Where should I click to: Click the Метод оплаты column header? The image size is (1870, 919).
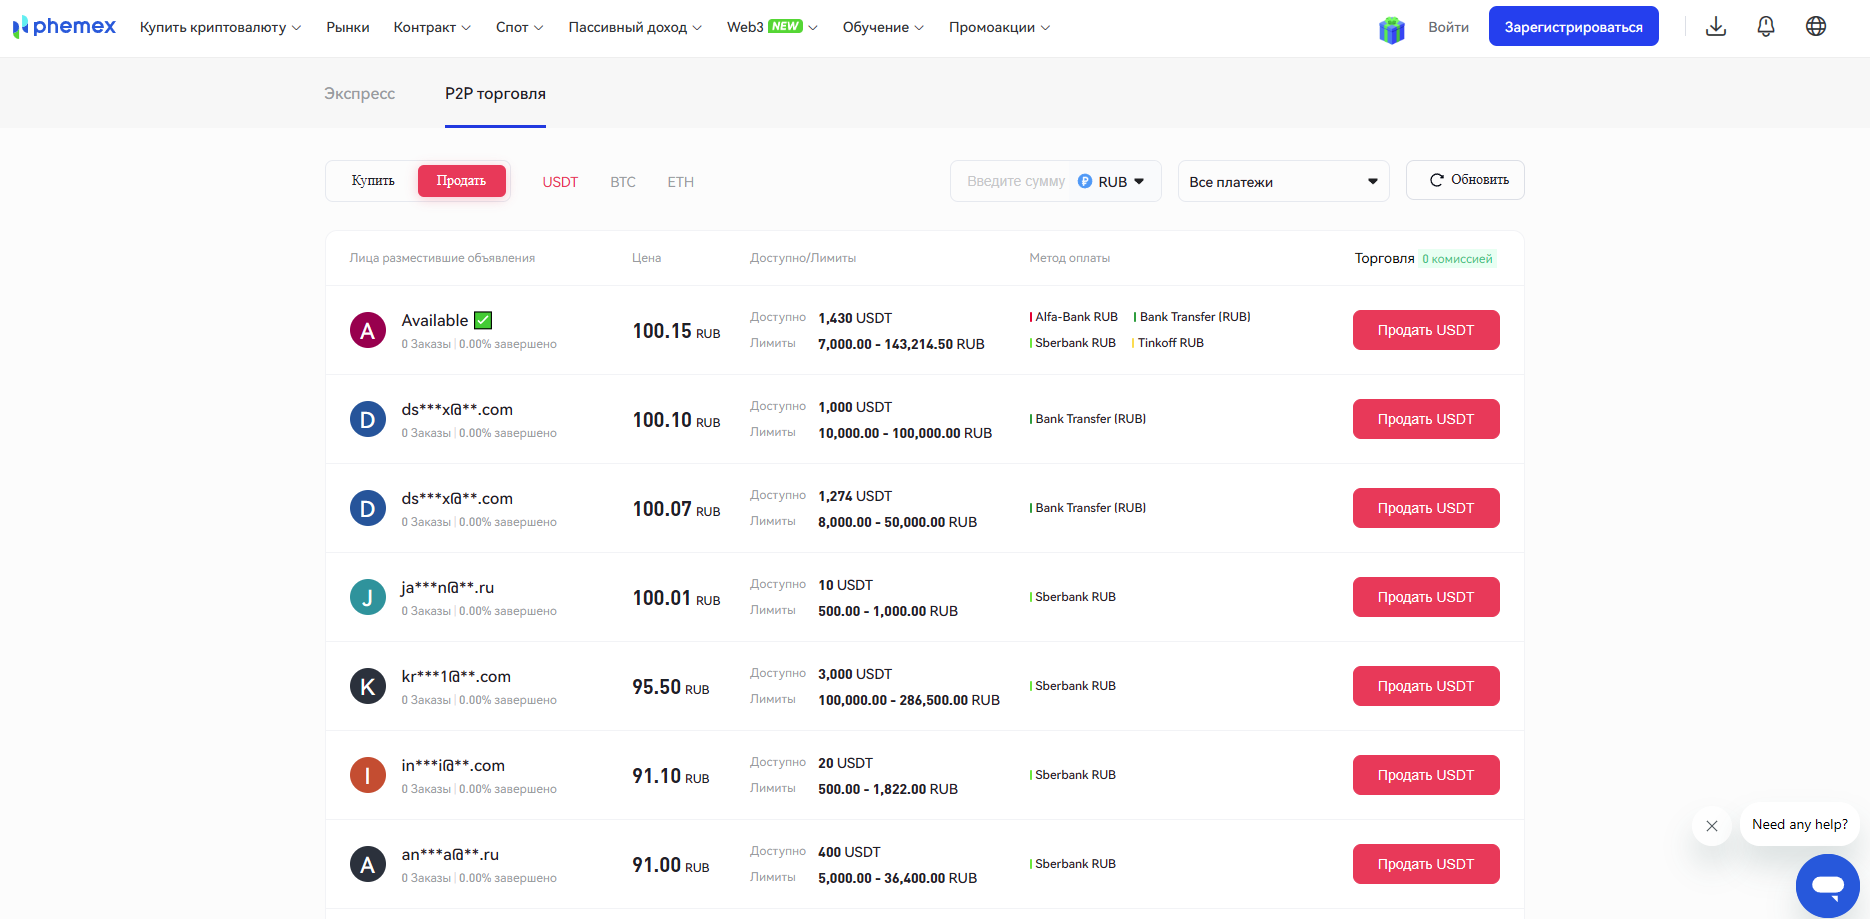pos(1069,258)
